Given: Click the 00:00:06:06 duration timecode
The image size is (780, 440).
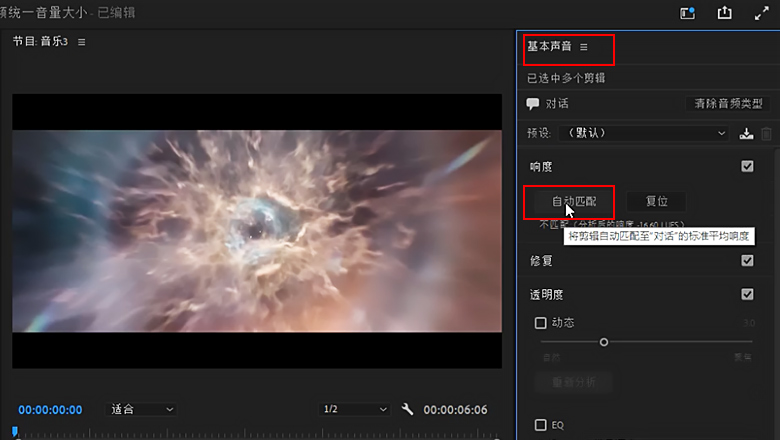Looking at the screenshot, I should tap(455, 410).
